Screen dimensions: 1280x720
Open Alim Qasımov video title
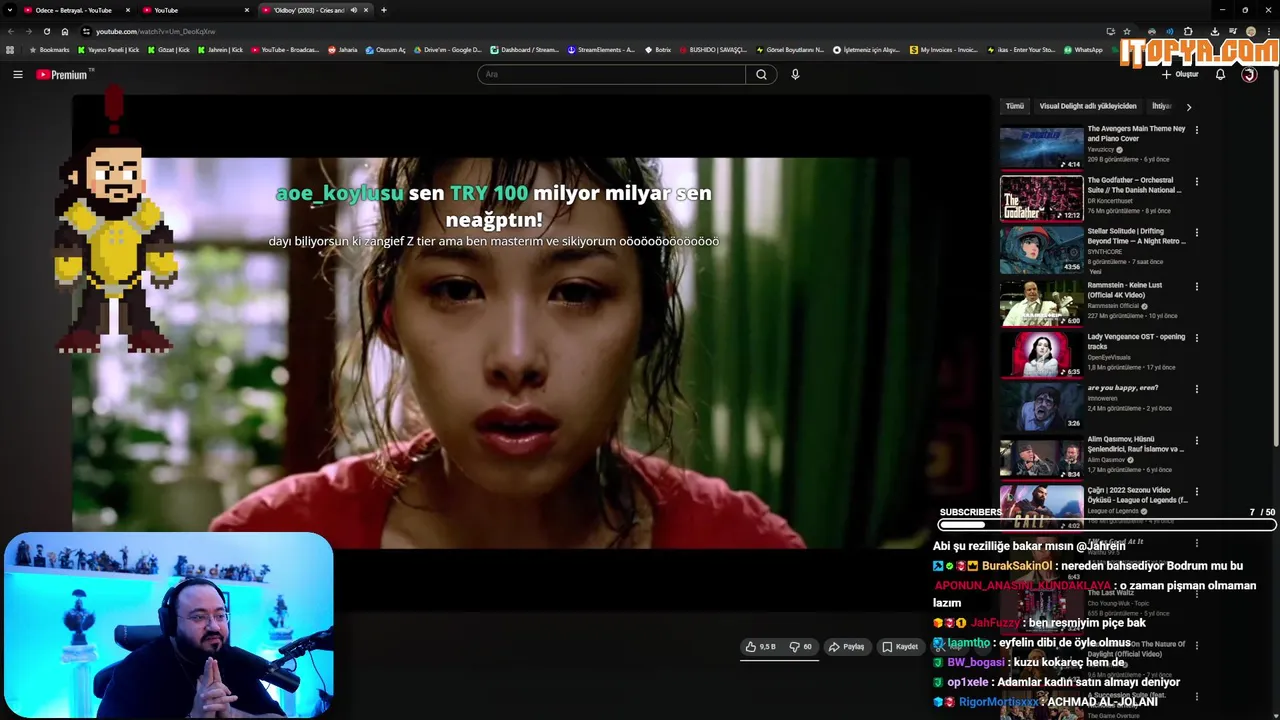pos(1136,444)
